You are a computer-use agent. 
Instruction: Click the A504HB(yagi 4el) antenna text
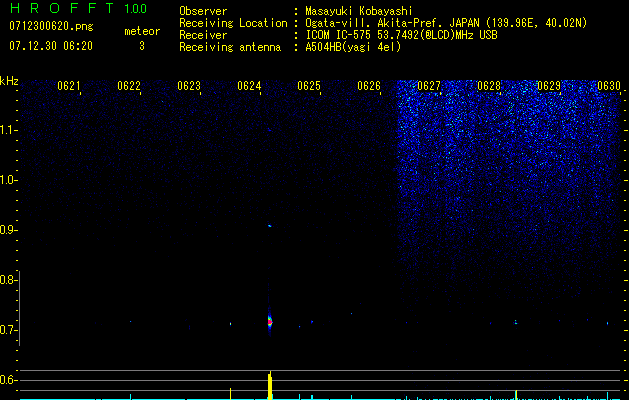(x=353, y=47)
